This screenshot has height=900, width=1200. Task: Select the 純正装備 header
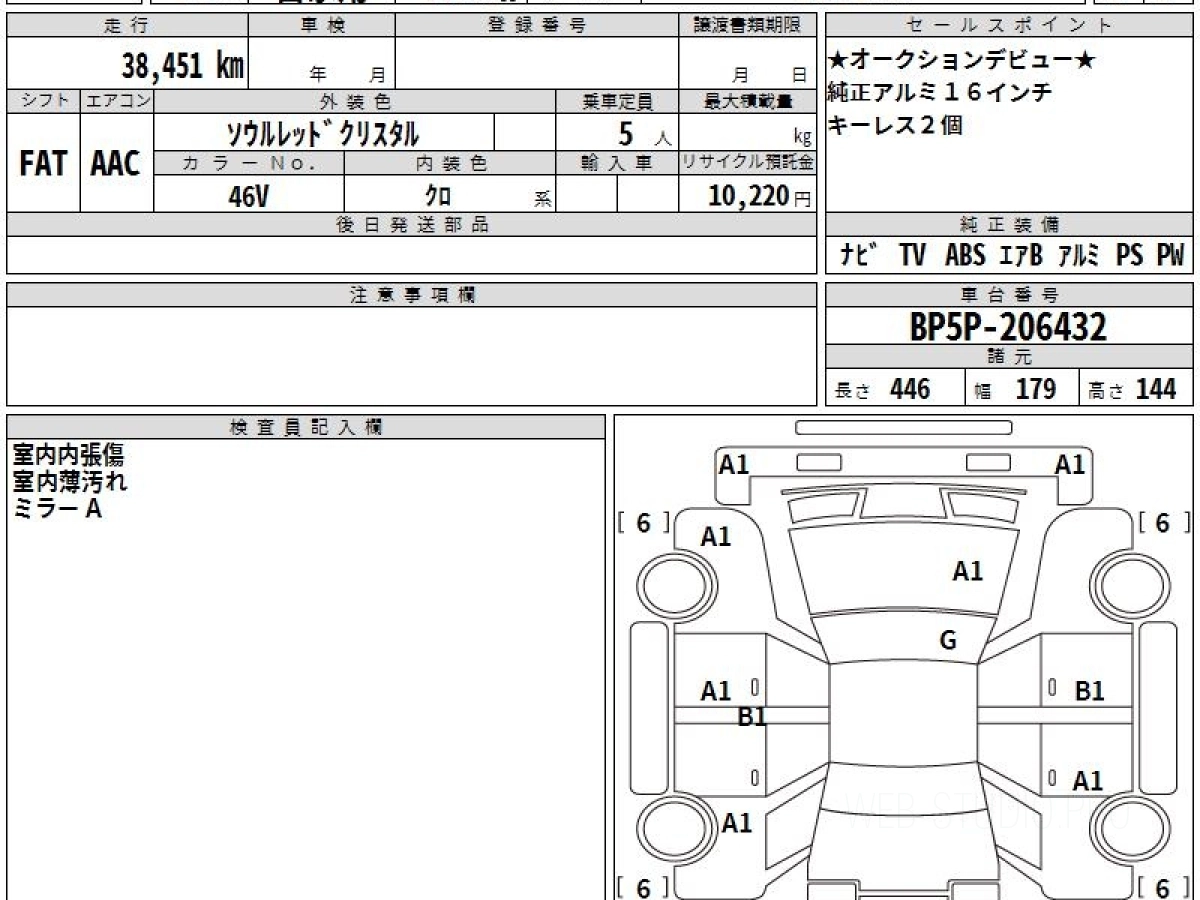pos(1009,225)
